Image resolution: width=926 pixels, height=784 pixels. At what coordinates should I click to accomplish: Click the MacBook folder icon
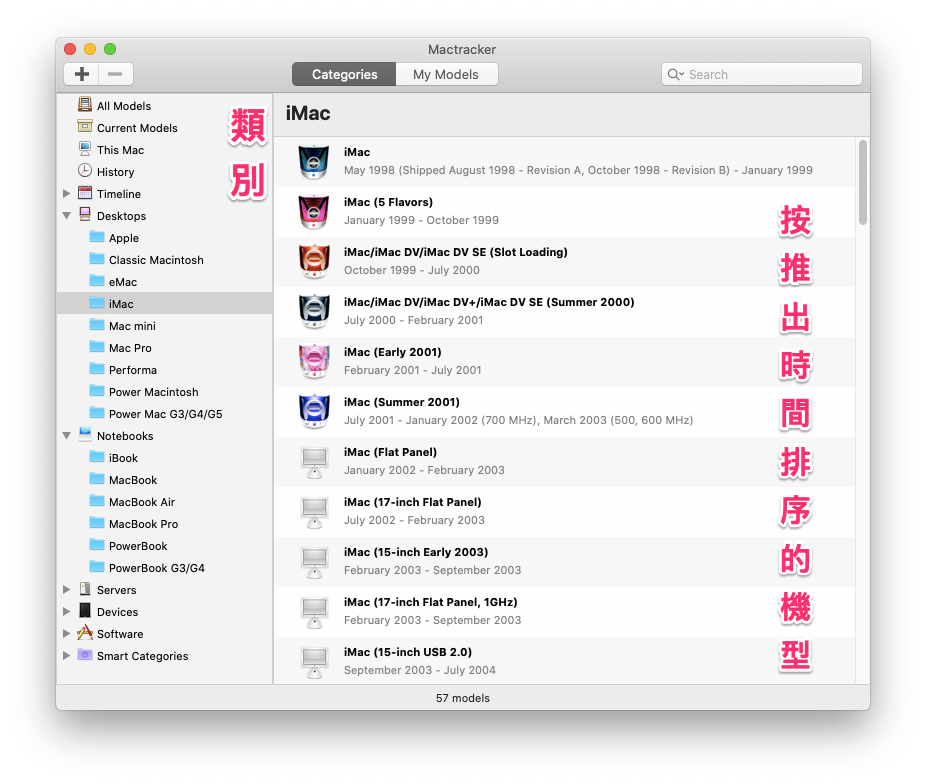(97, 479)
